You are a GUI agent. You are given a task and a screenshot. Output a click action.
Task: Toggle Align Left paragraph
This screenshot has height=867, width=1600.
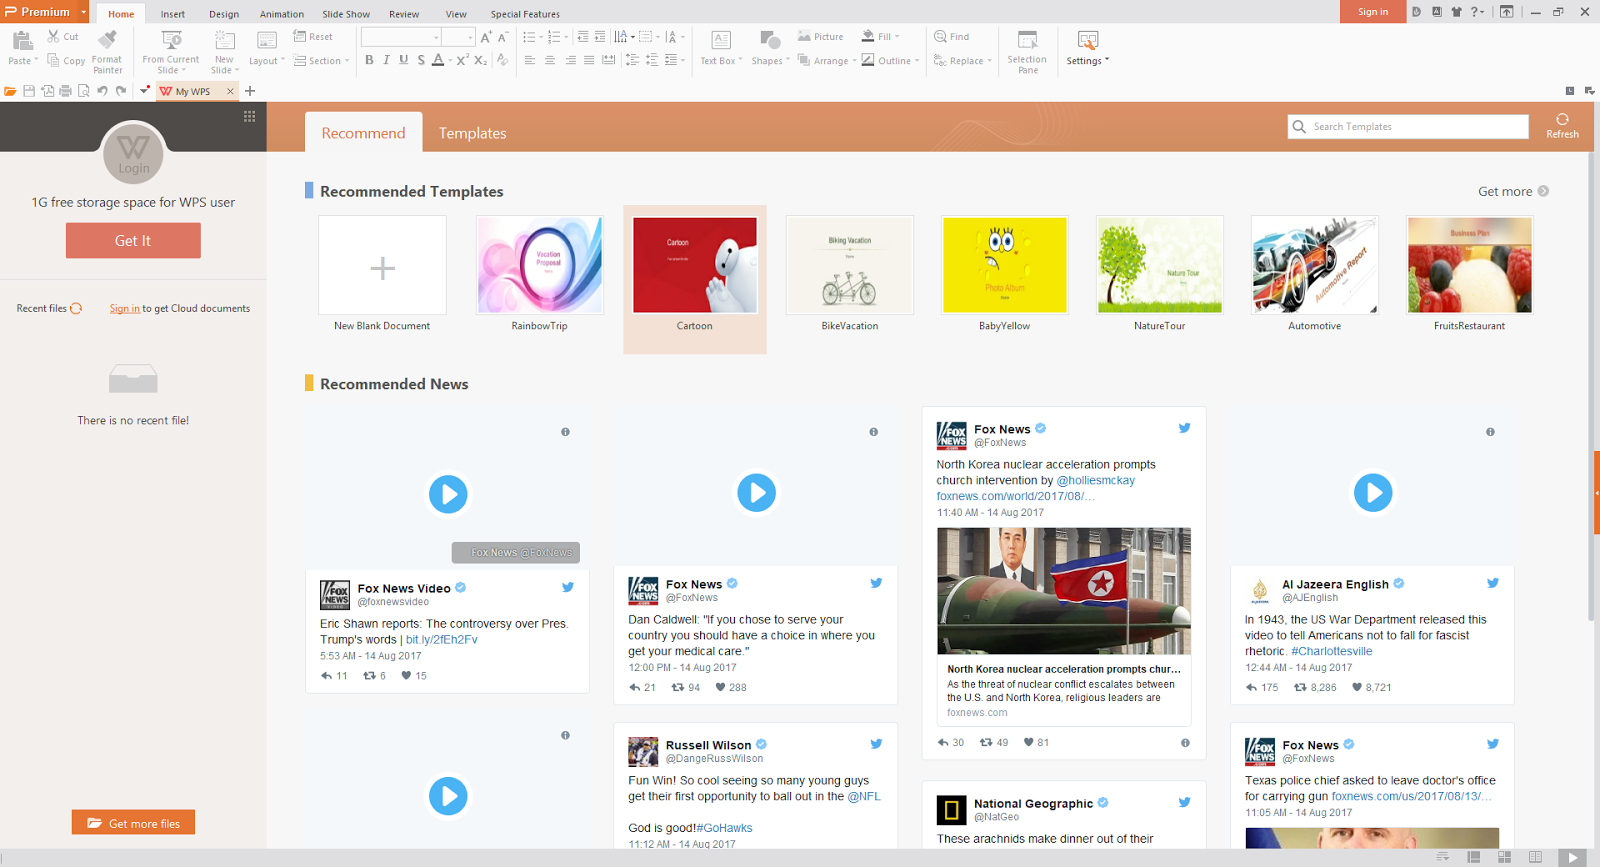click(x=530, y=60)
